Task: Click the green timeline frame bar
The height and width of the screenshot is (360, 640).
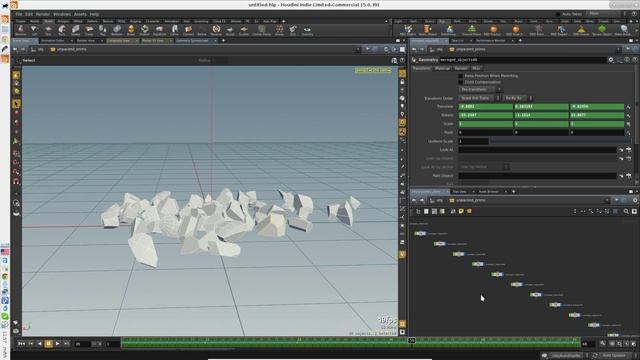Action: click(351, 343)
